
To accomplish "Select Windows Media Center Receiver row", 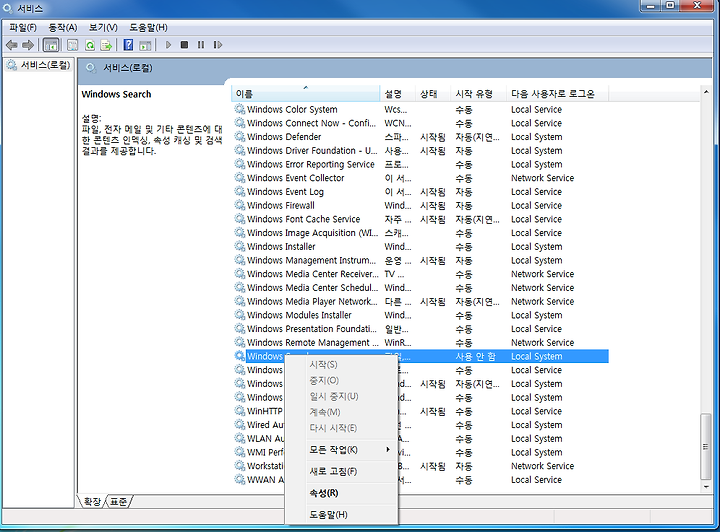I will pyautogui.click(x=420, y=274).
